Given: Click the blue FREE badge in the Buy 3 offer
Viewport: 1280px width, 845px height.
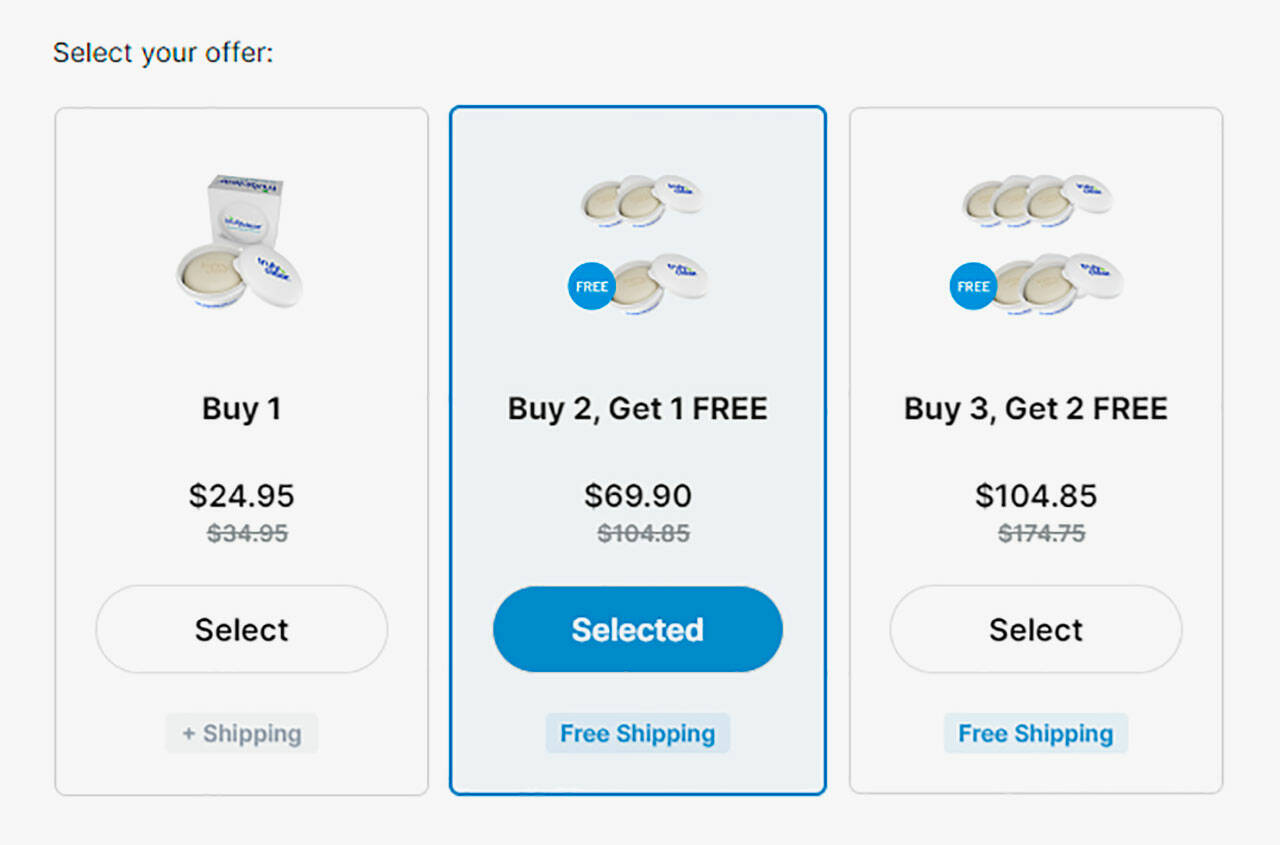Looking at the screenshot, I should tap(973, 286).
